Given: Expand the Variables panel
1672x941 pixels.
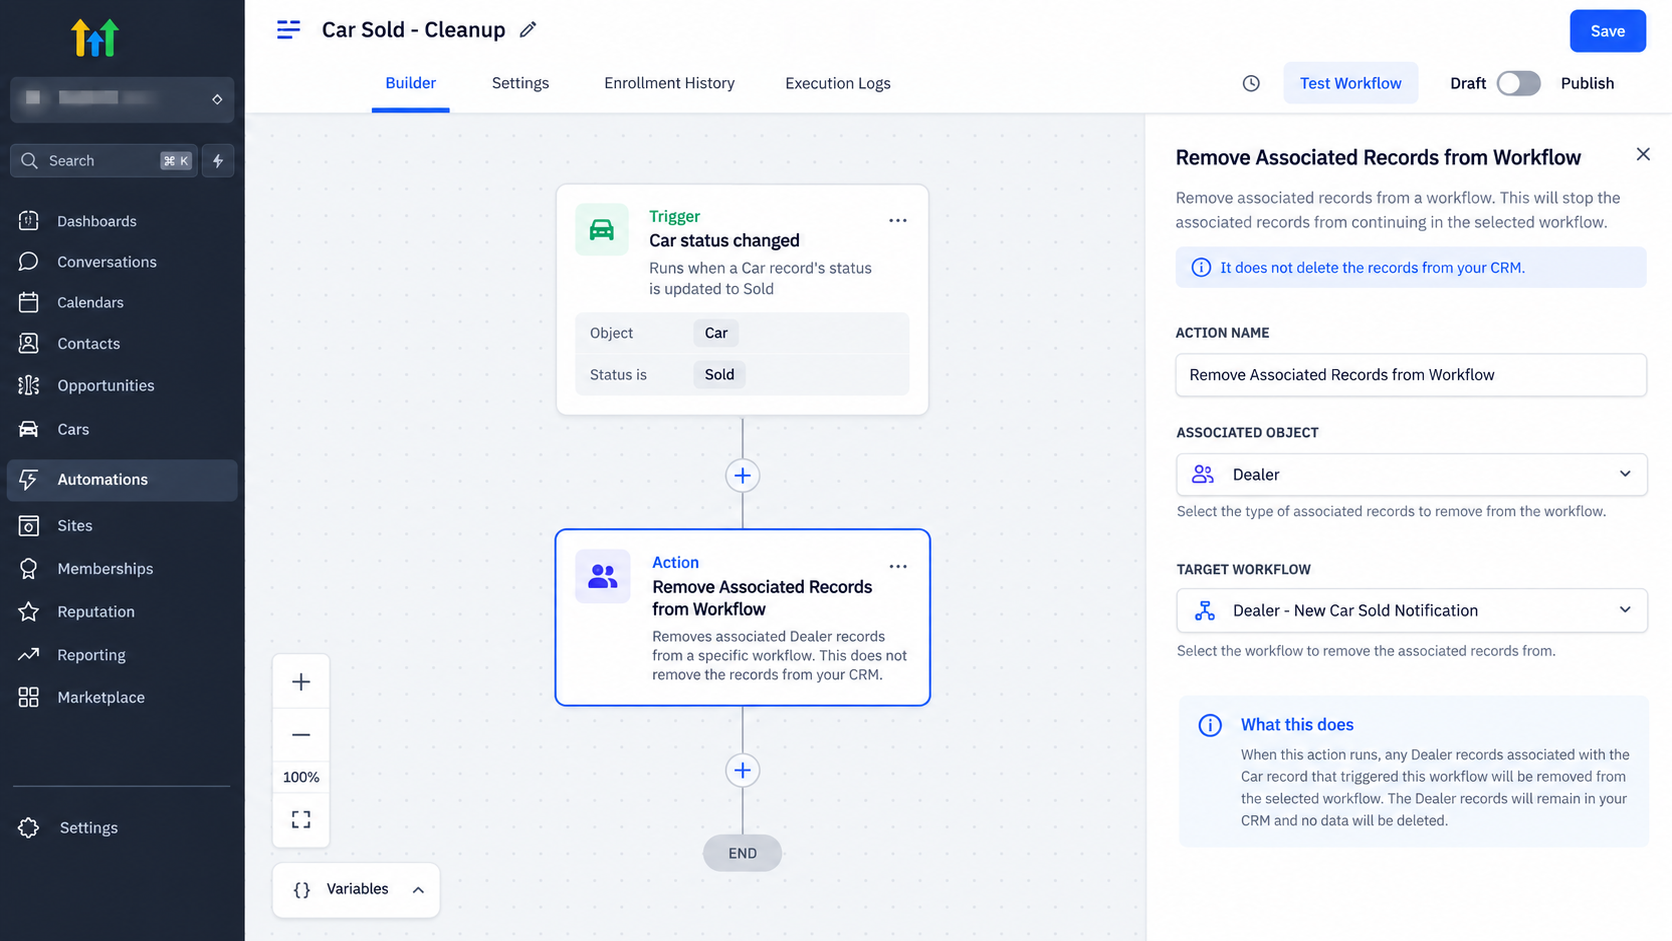Looking at the screenshot, I should (356, 889).
